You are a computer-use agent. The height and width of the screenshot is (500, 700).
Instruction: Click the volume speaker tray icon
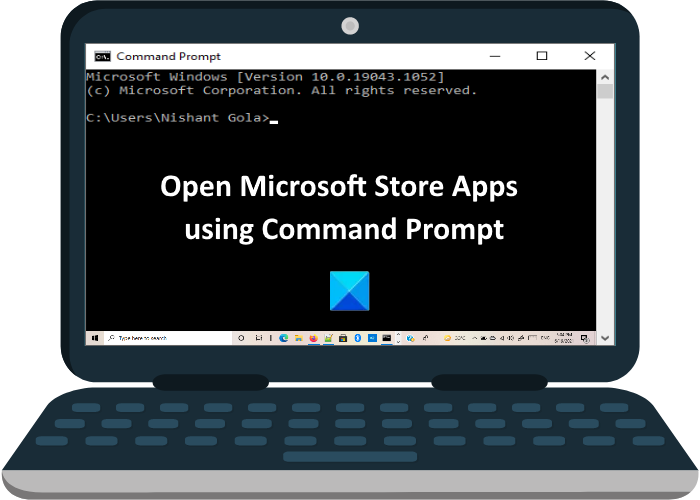pos(510,338)
